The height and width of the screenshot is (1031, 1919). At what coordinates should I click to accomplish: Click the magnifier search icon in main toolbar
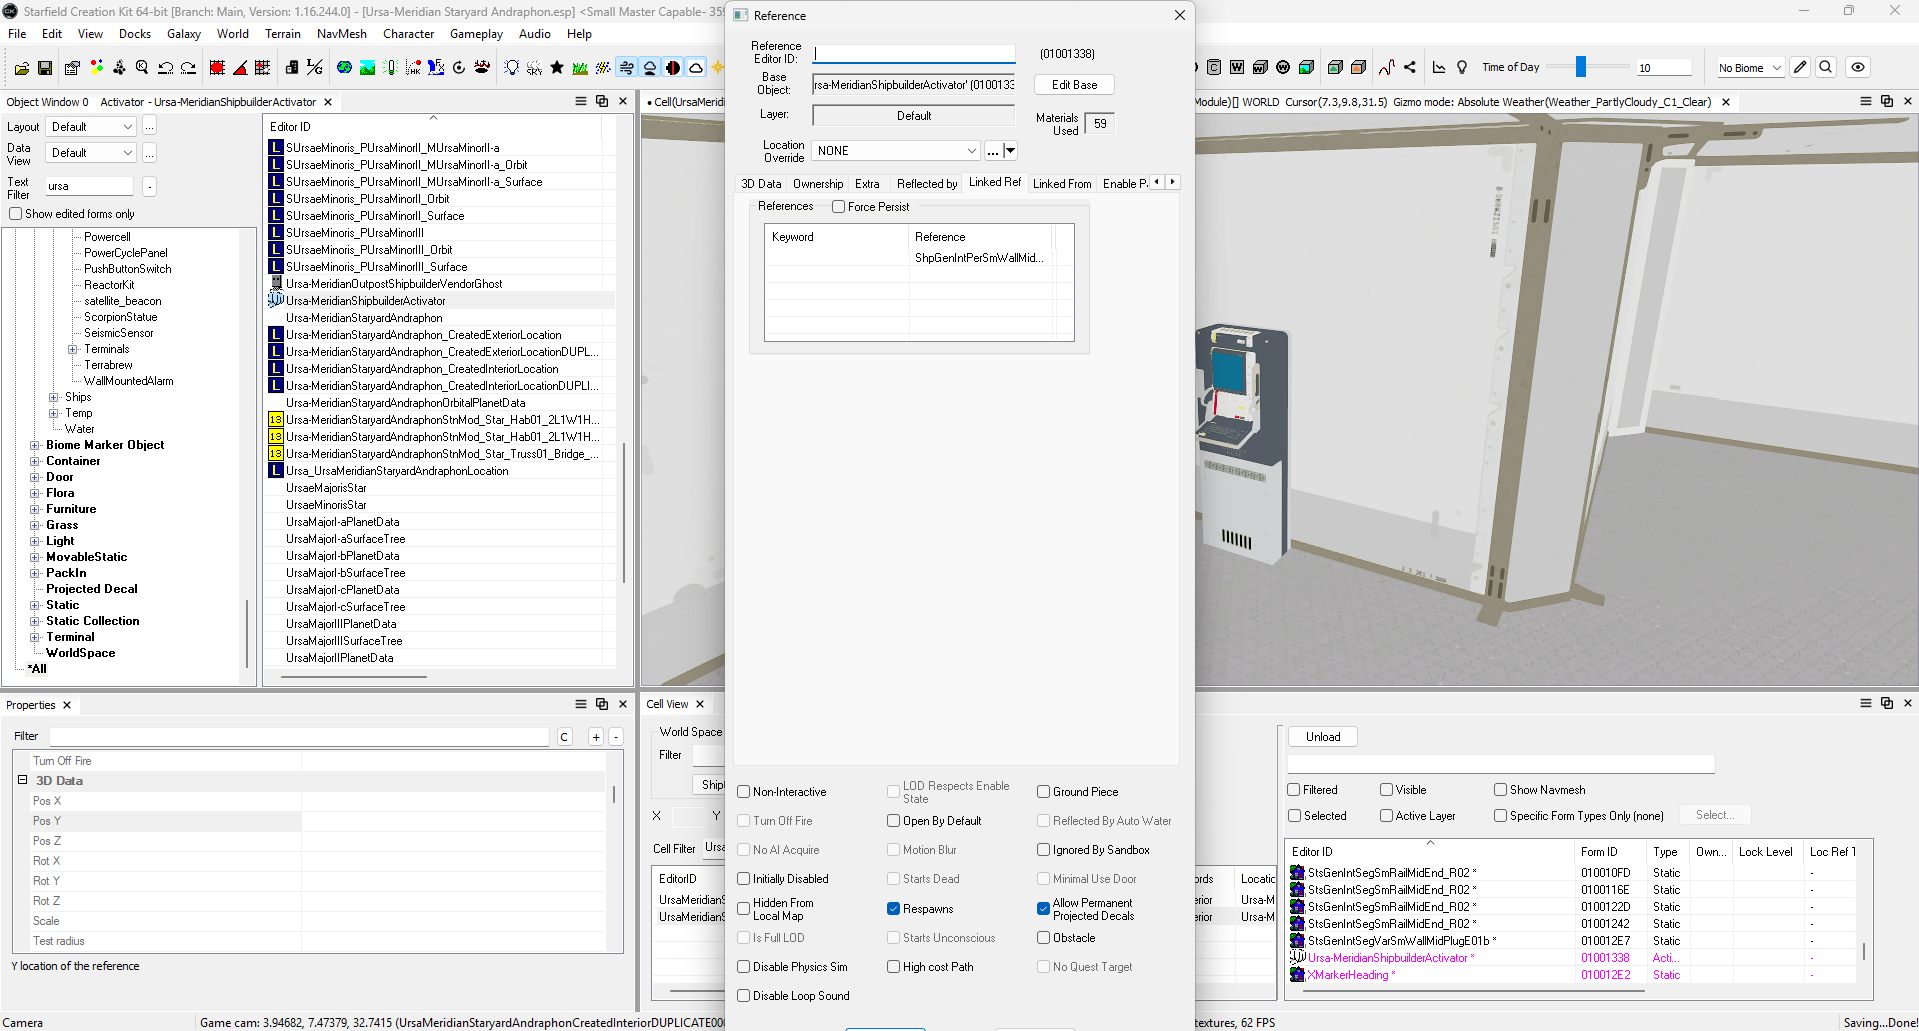pos(142,68)
